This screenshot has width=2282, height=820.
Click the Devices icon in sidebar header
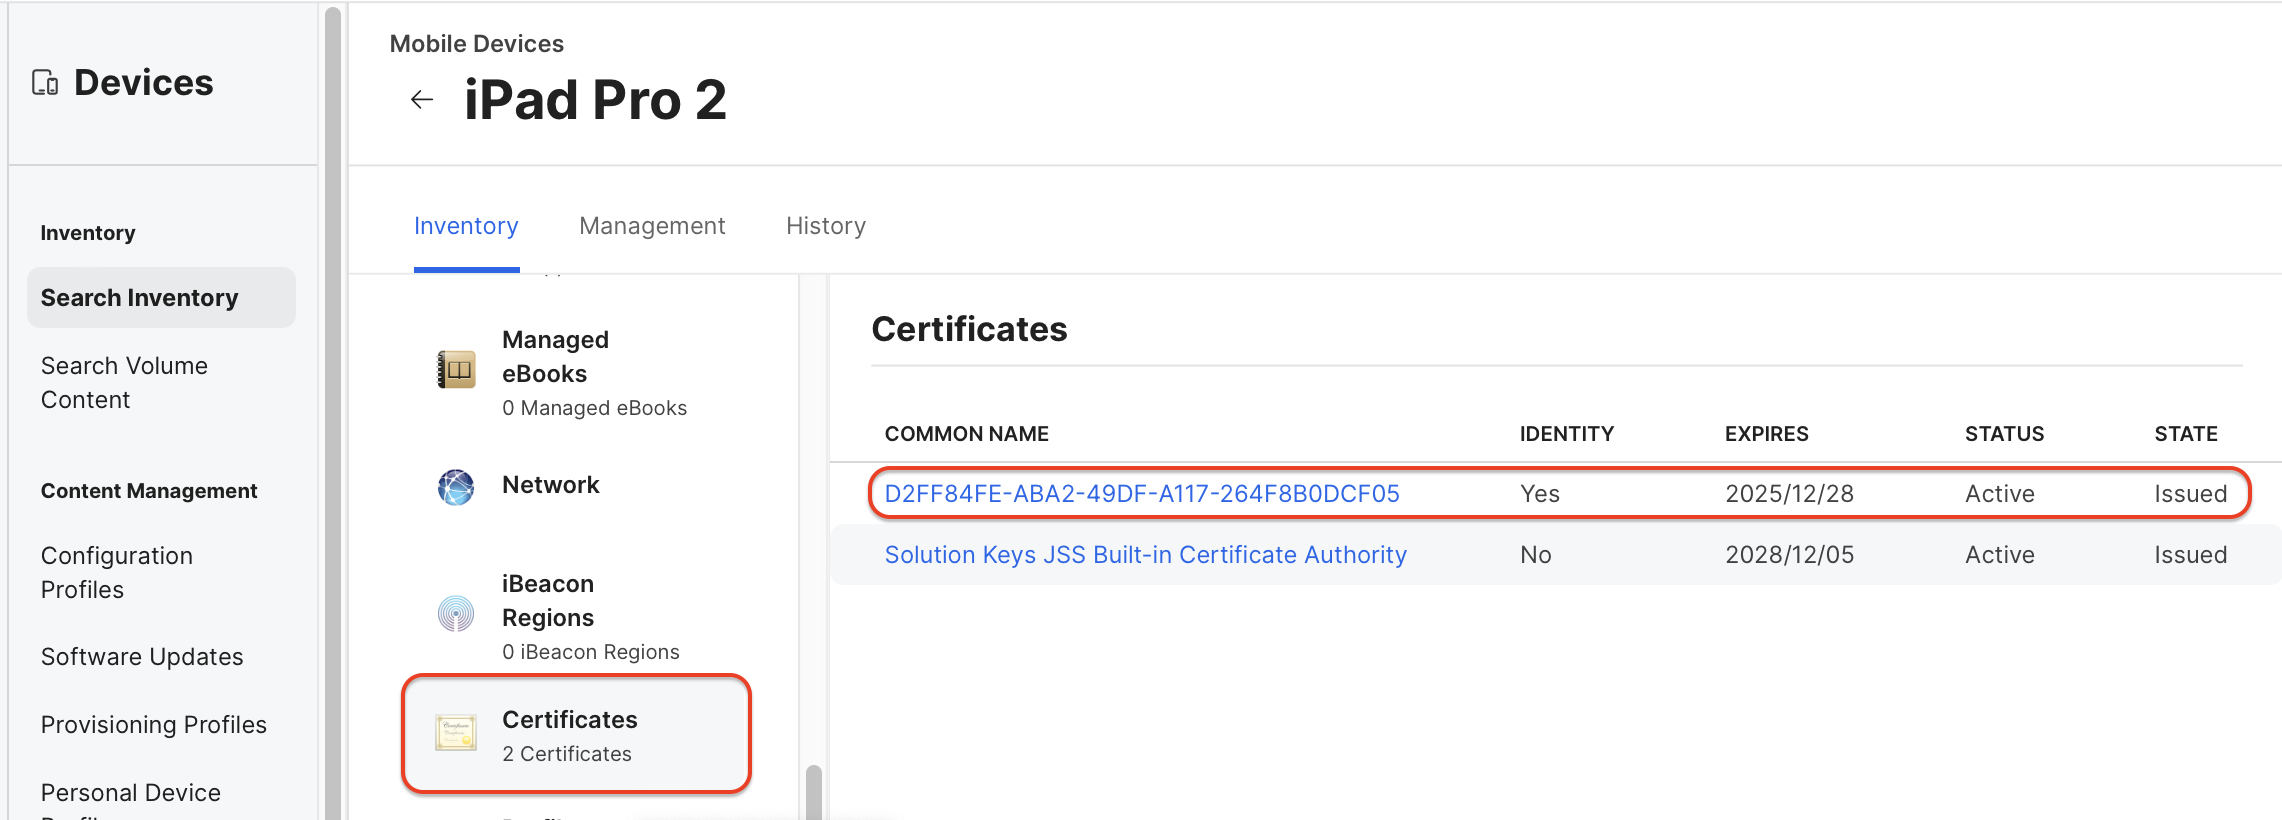point(45,83)
